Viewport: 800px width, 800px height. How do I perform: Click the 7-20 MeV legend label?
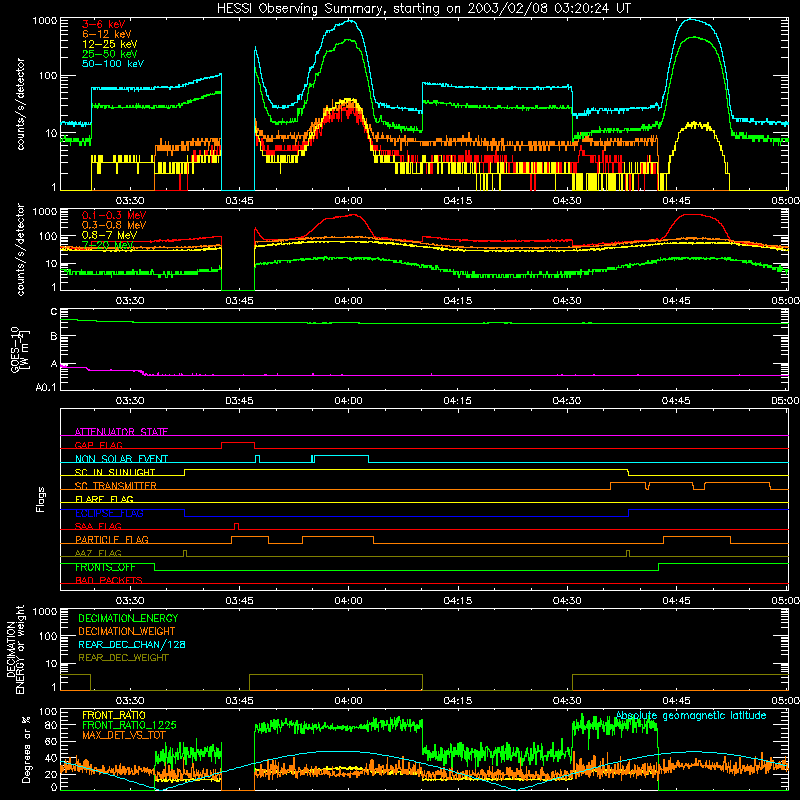point(107,245)
